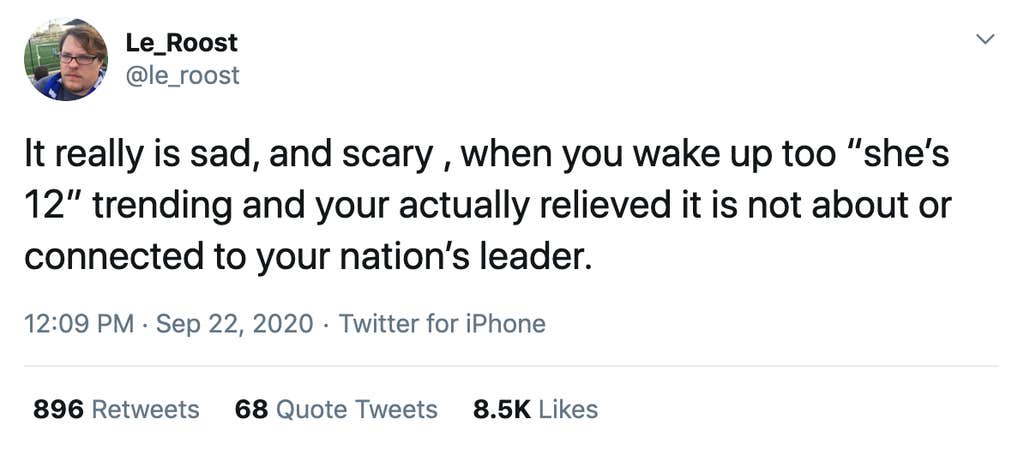Click the Likes label
Viewport: 1024px width, 449px height.
point(568,409)
